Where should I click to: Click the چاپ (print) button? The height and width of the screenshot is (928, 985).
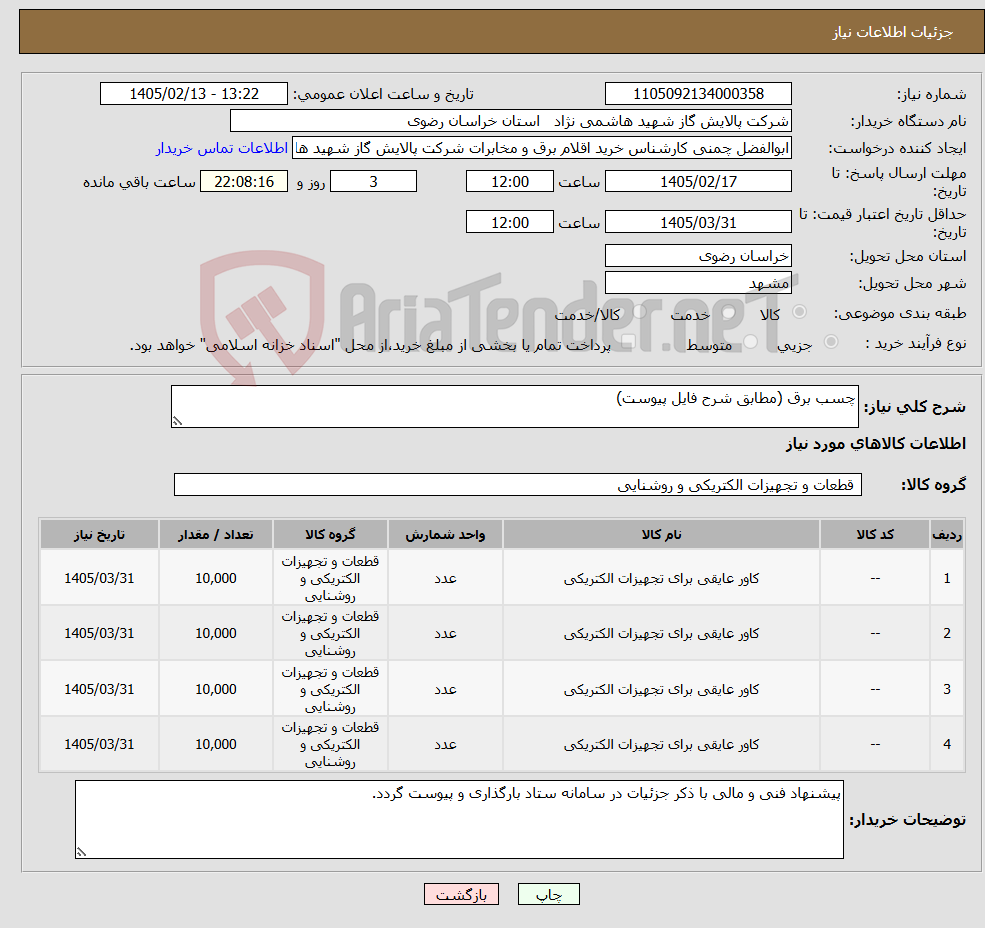(548, 894)
